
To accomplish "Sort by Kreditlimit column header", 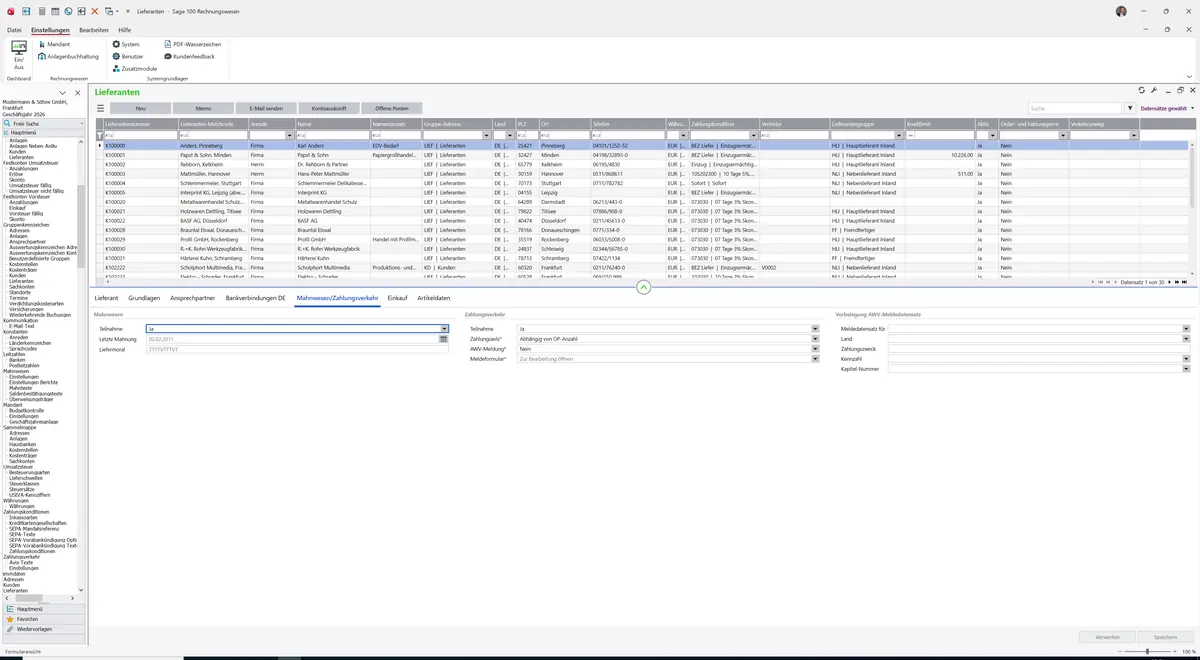I will (939, 124).
